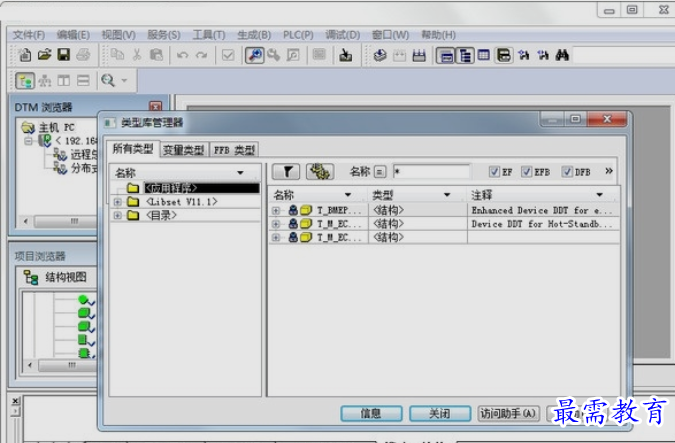
Task: Click the name filter input field
Action: pyautogui.click(x=431, y=172)
